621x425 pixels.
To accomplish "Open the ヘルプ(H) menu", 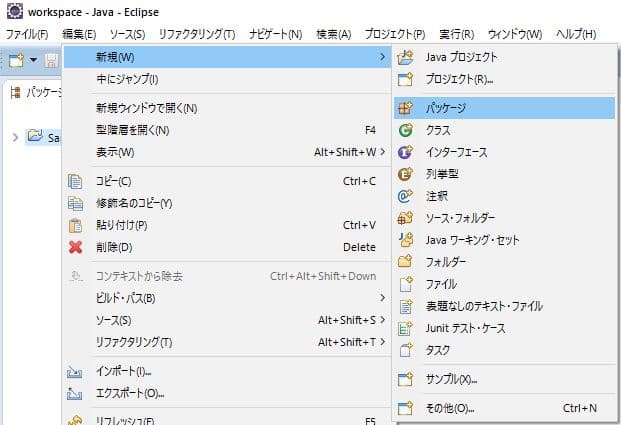I will [576, 34].
